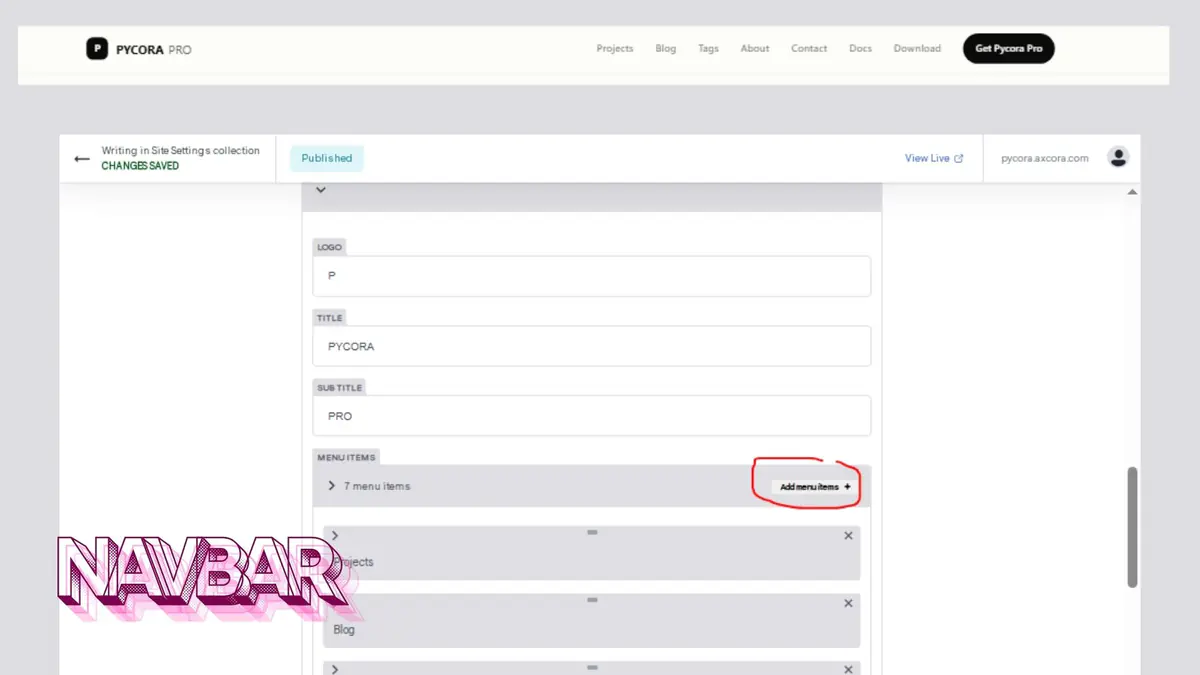Image resolution: width=1200 pixels, height=675 pixels.
Task: Open the user account avatar icon
Action: 1118,157
